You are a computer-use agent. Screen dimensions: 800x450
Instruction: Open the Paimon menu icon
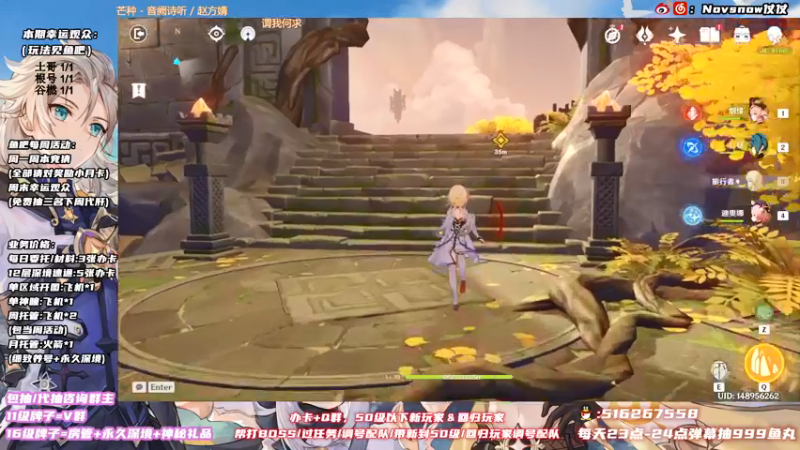[774, 35]
